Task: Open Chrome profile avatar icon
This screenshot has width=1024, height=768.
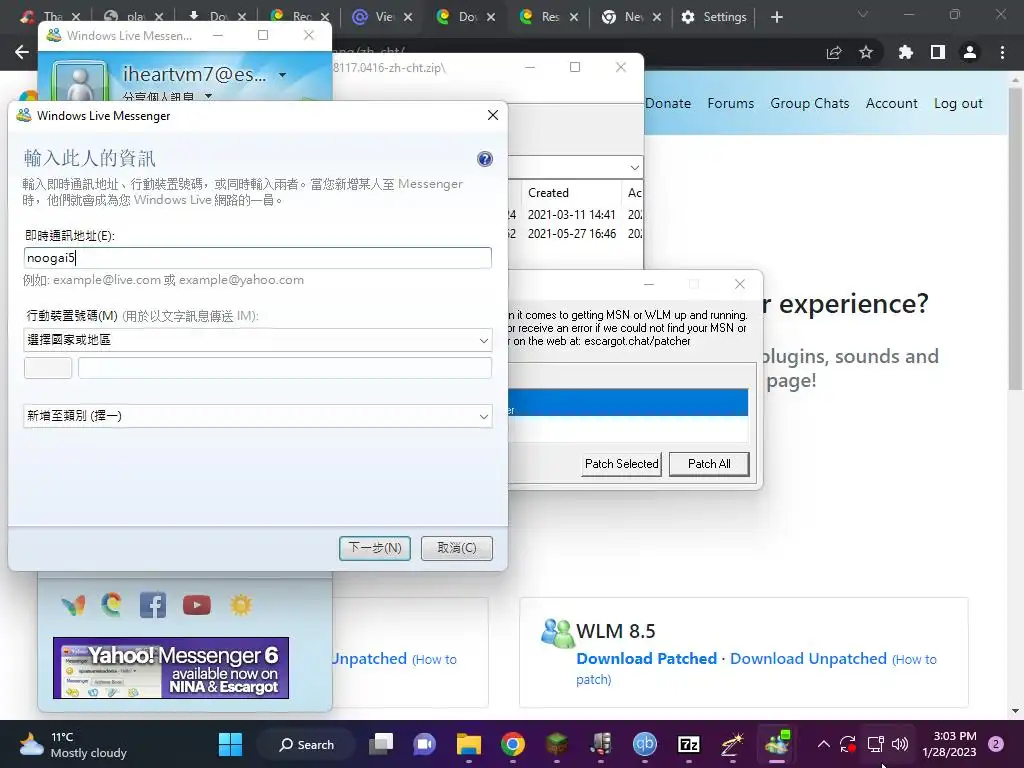Action: point(970,52)
